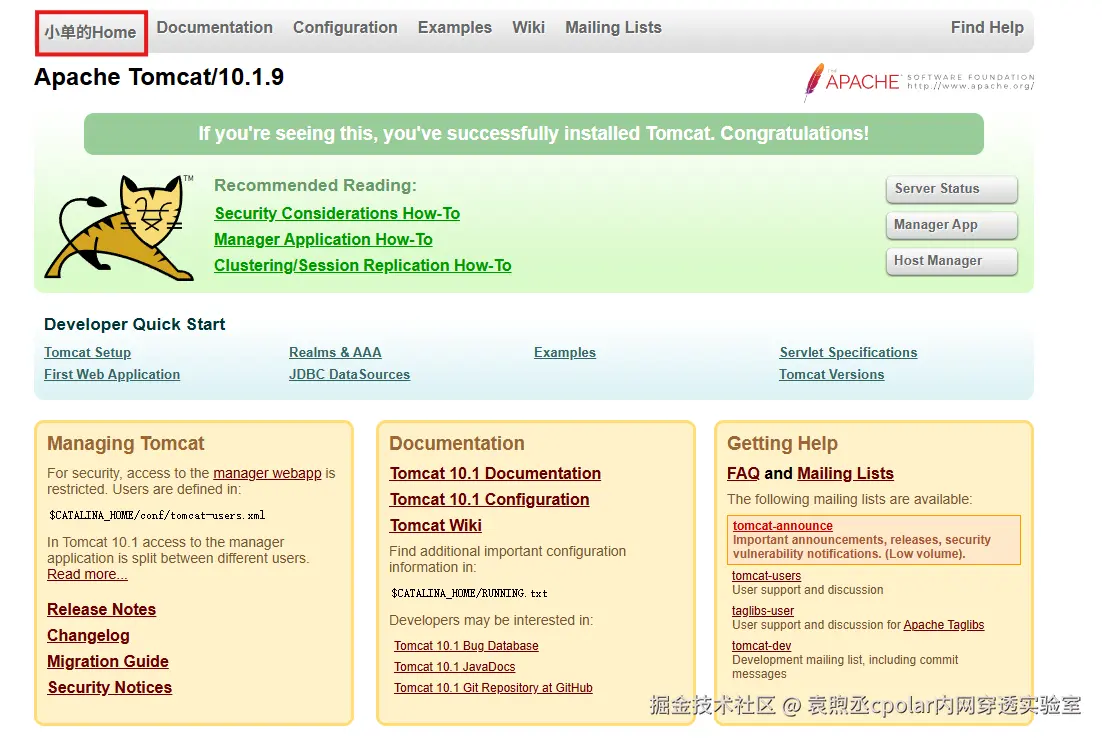The image size is (1102, 738).
Task: Click Find Help in the navigation bar
Action: click(x=987, y=27)
